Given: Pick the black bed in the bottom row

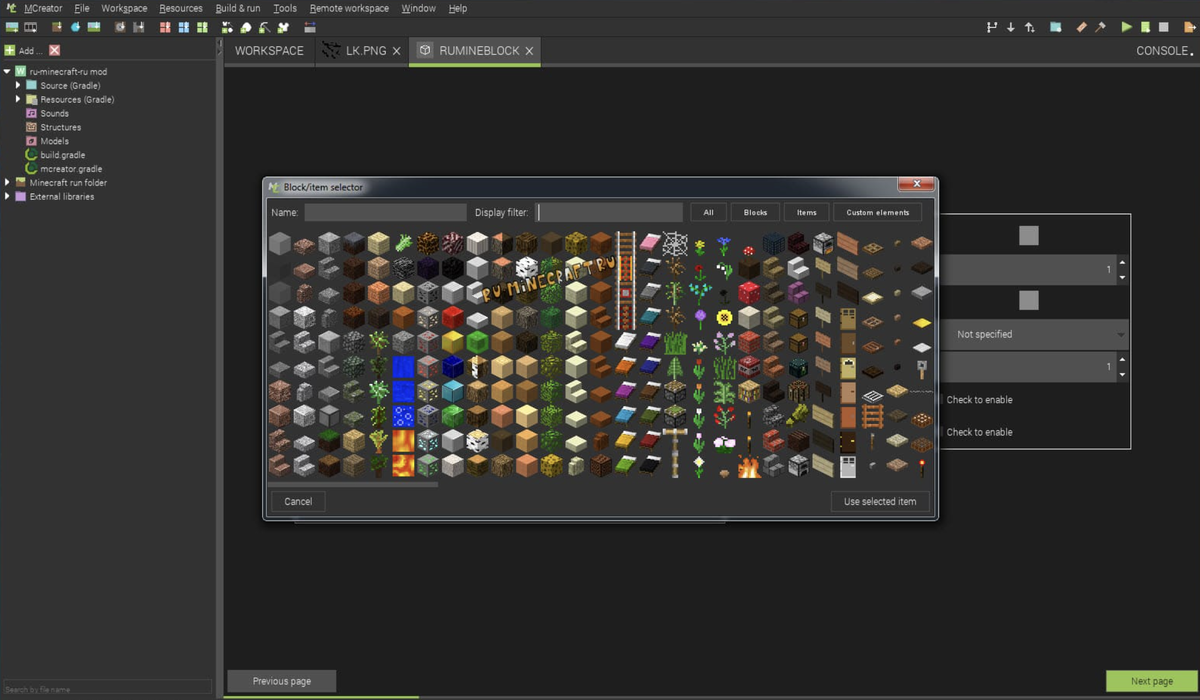Looking at the screenshot, I should 650,464.
